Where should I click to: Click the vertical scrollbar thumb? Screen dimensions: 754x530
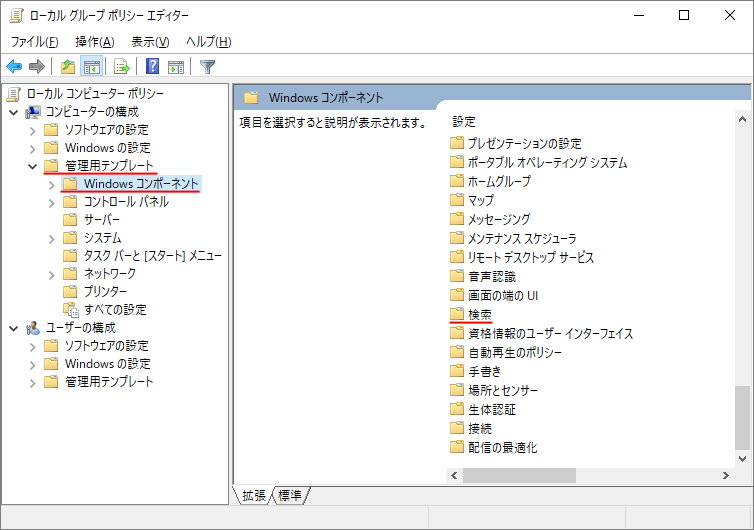(742, 418)
